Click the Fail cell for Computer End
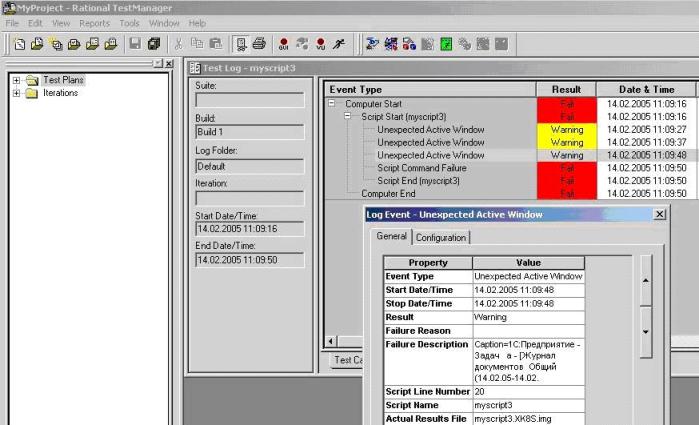This screenshot has width=699, height=425. pos(567,194)
